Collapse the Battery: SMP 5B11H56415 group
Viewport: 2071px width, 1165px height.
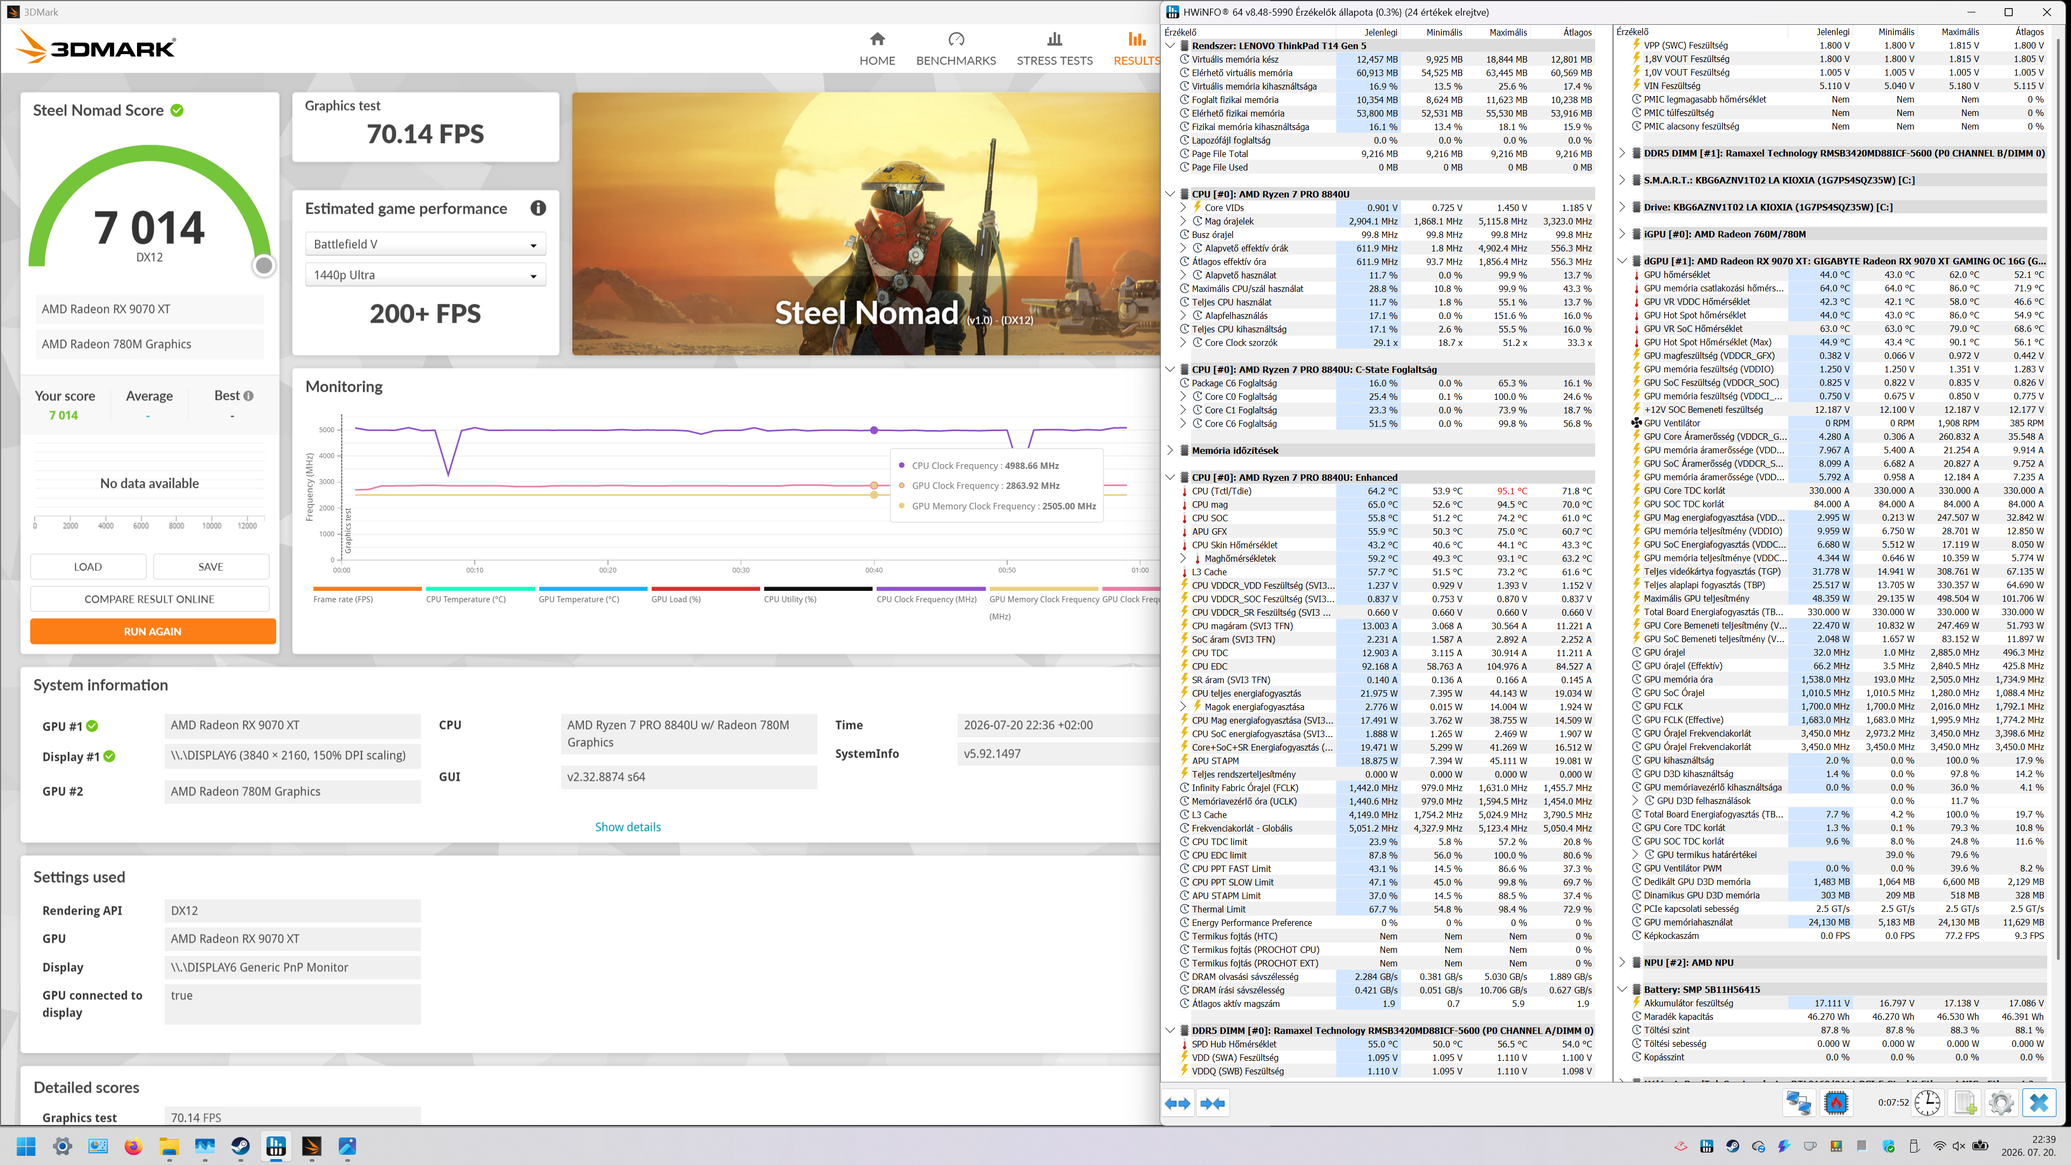1622,990
